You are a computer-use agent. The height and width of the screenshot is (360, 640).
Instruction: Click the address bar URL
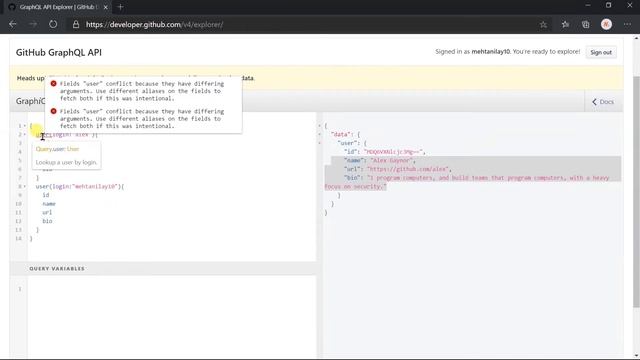pyautogui.click(x=154, y=24)
